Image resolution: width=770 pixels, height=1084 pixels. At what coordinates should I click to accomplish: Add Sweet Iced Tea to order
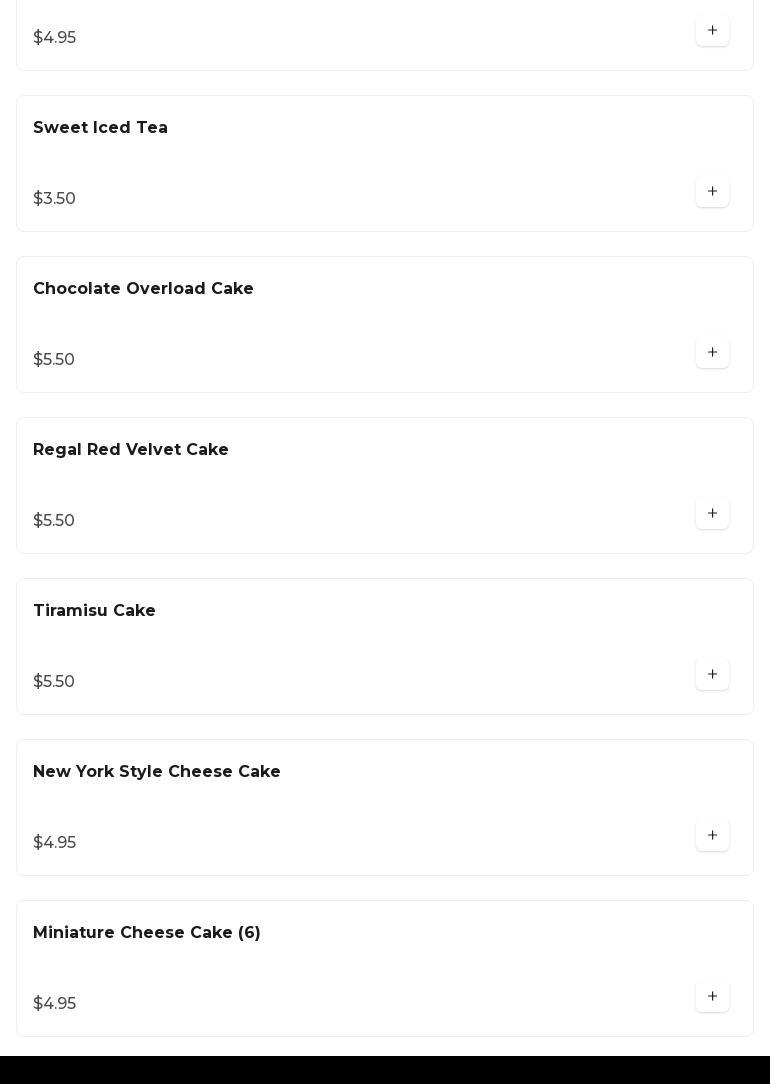tap(712, 192)
